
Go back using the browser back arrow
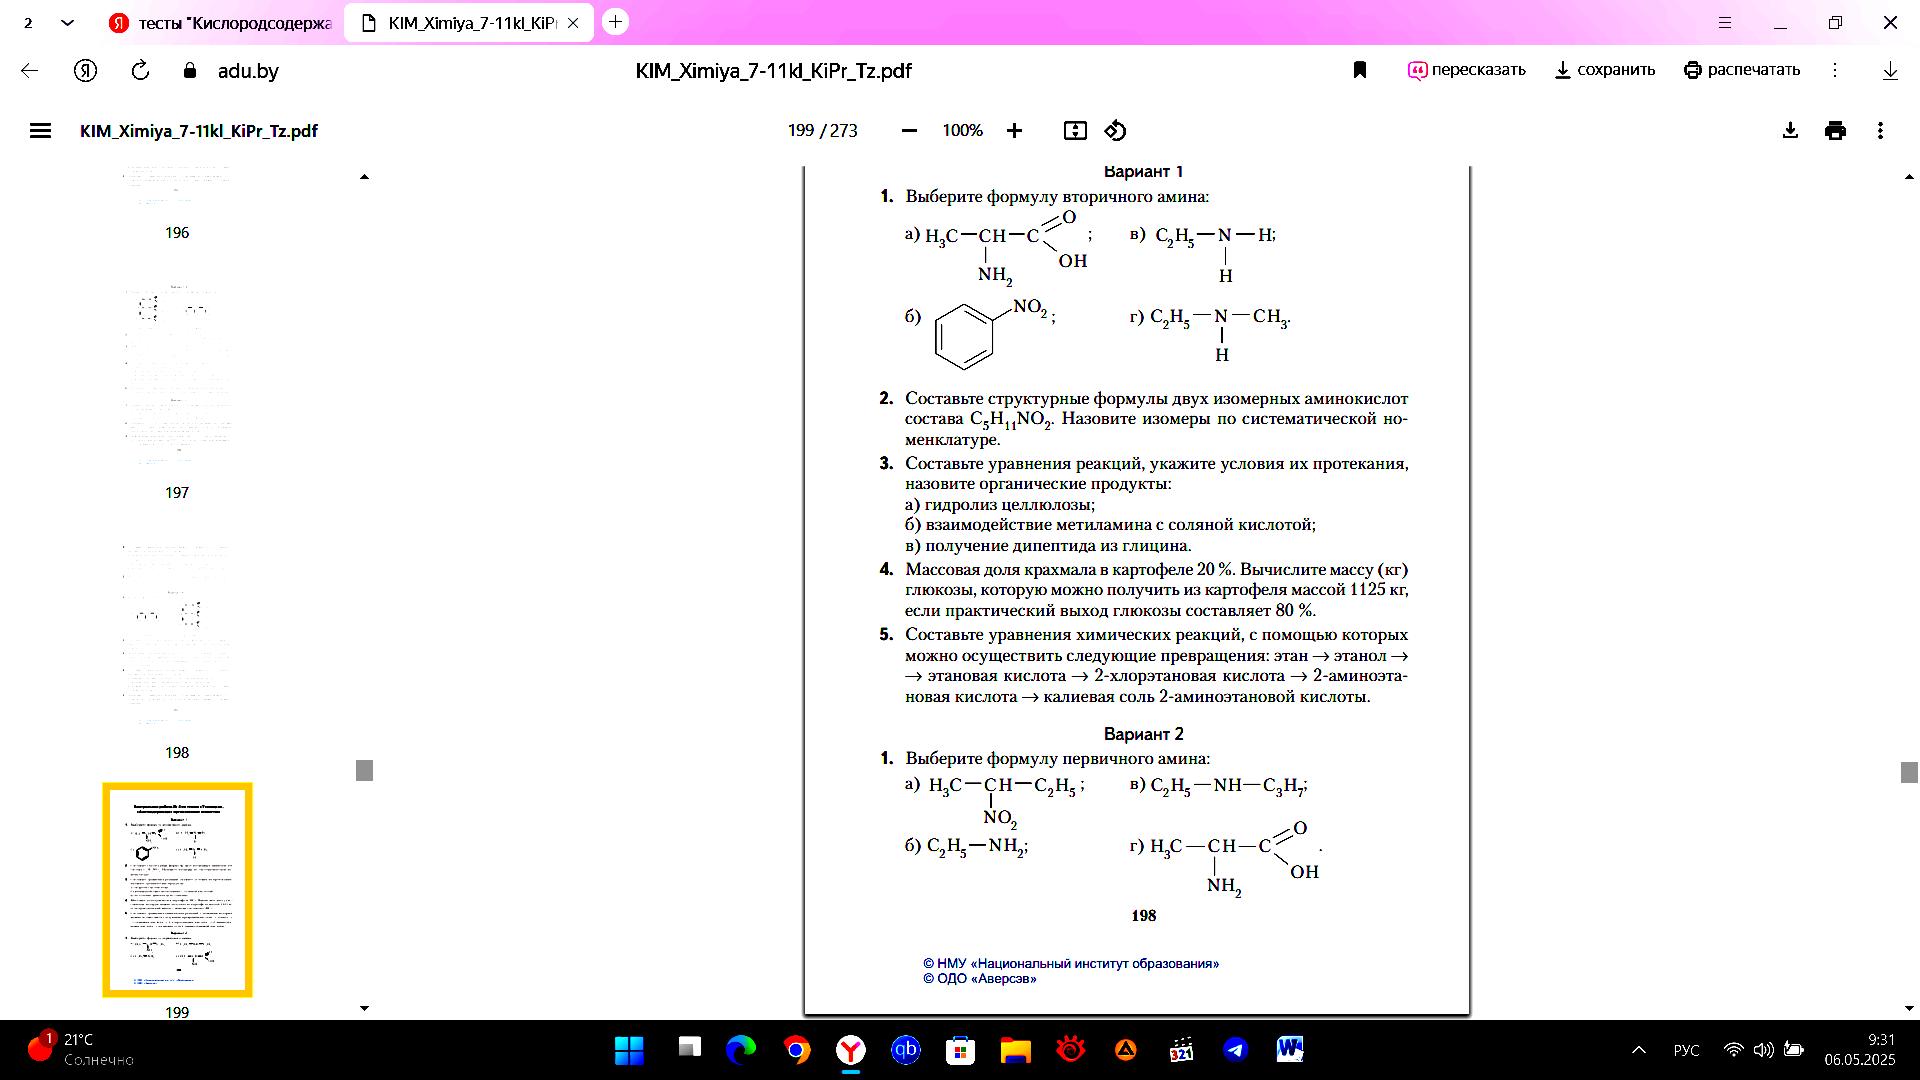[30, 70]
